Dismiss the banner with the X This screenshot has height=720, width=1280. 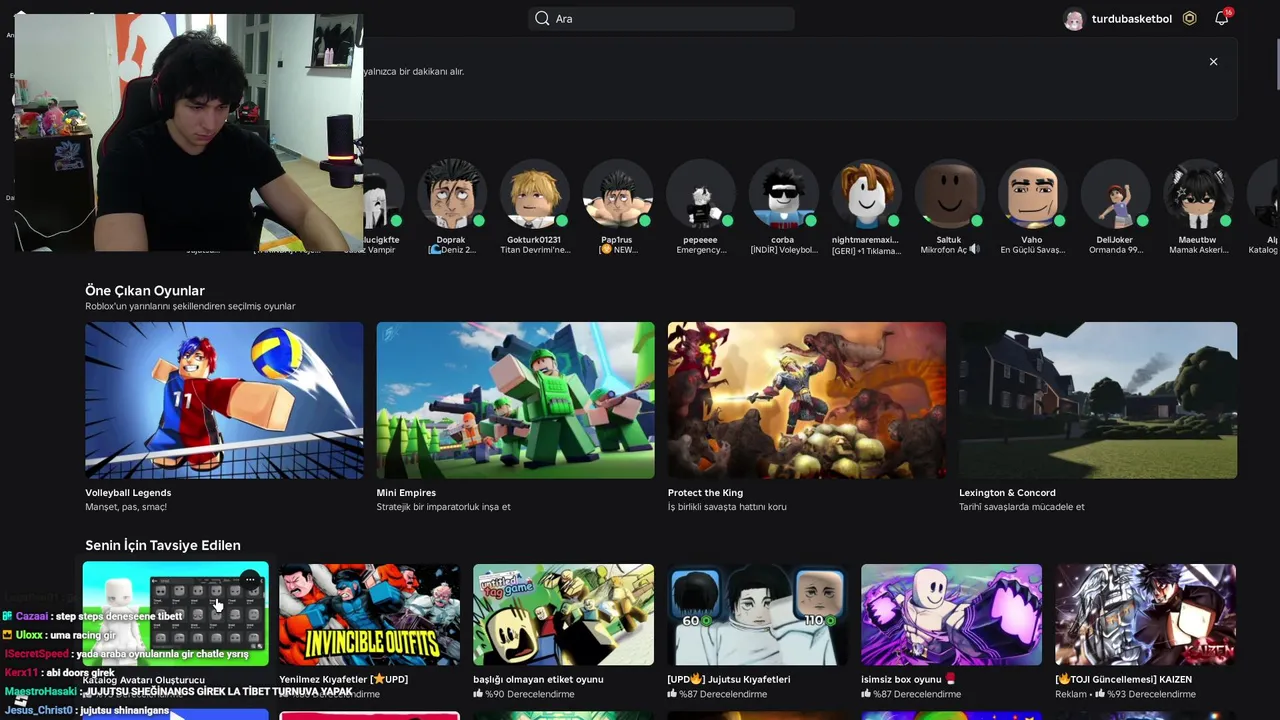click(1213, 62)
